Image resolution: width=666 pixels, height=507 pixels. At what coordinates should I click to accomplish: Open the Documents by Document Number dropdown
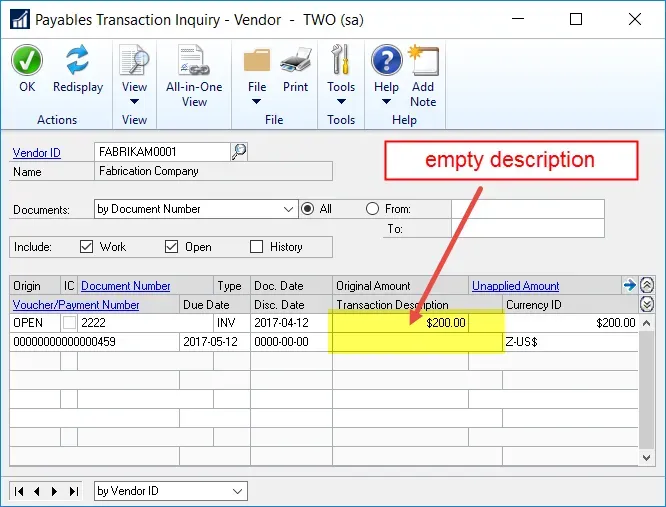(x=289, y=209)
